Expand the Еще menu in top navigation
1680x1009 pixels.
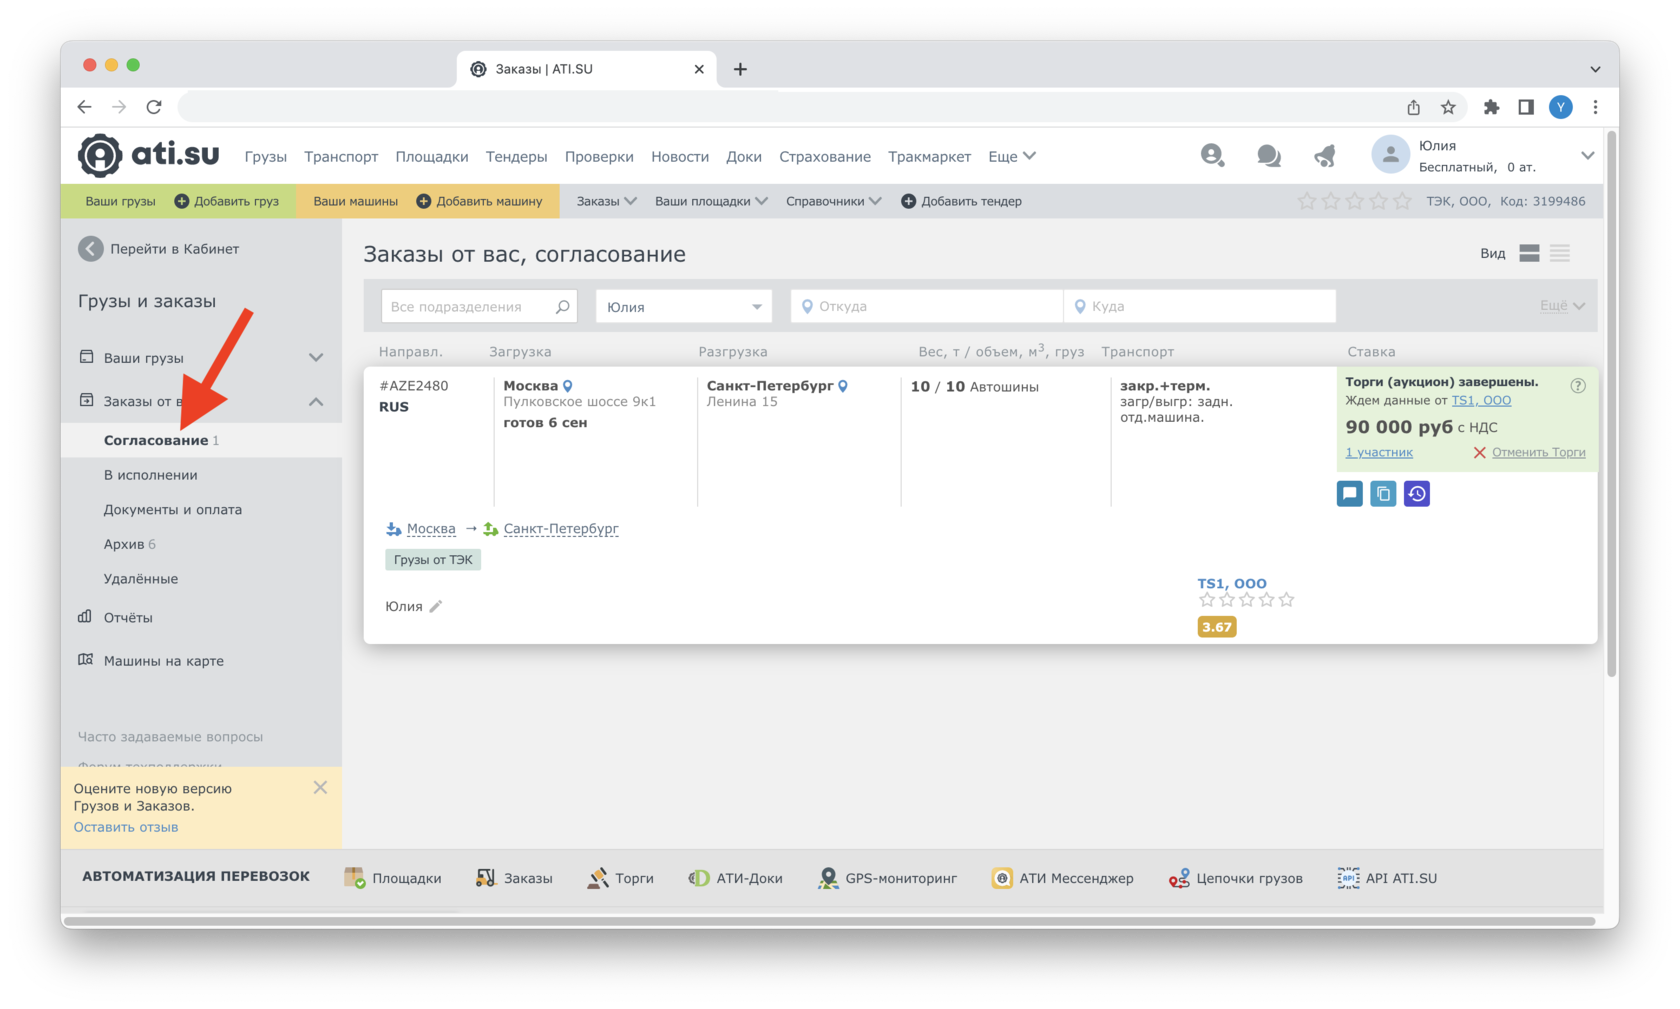click(x=1012, y=156)
